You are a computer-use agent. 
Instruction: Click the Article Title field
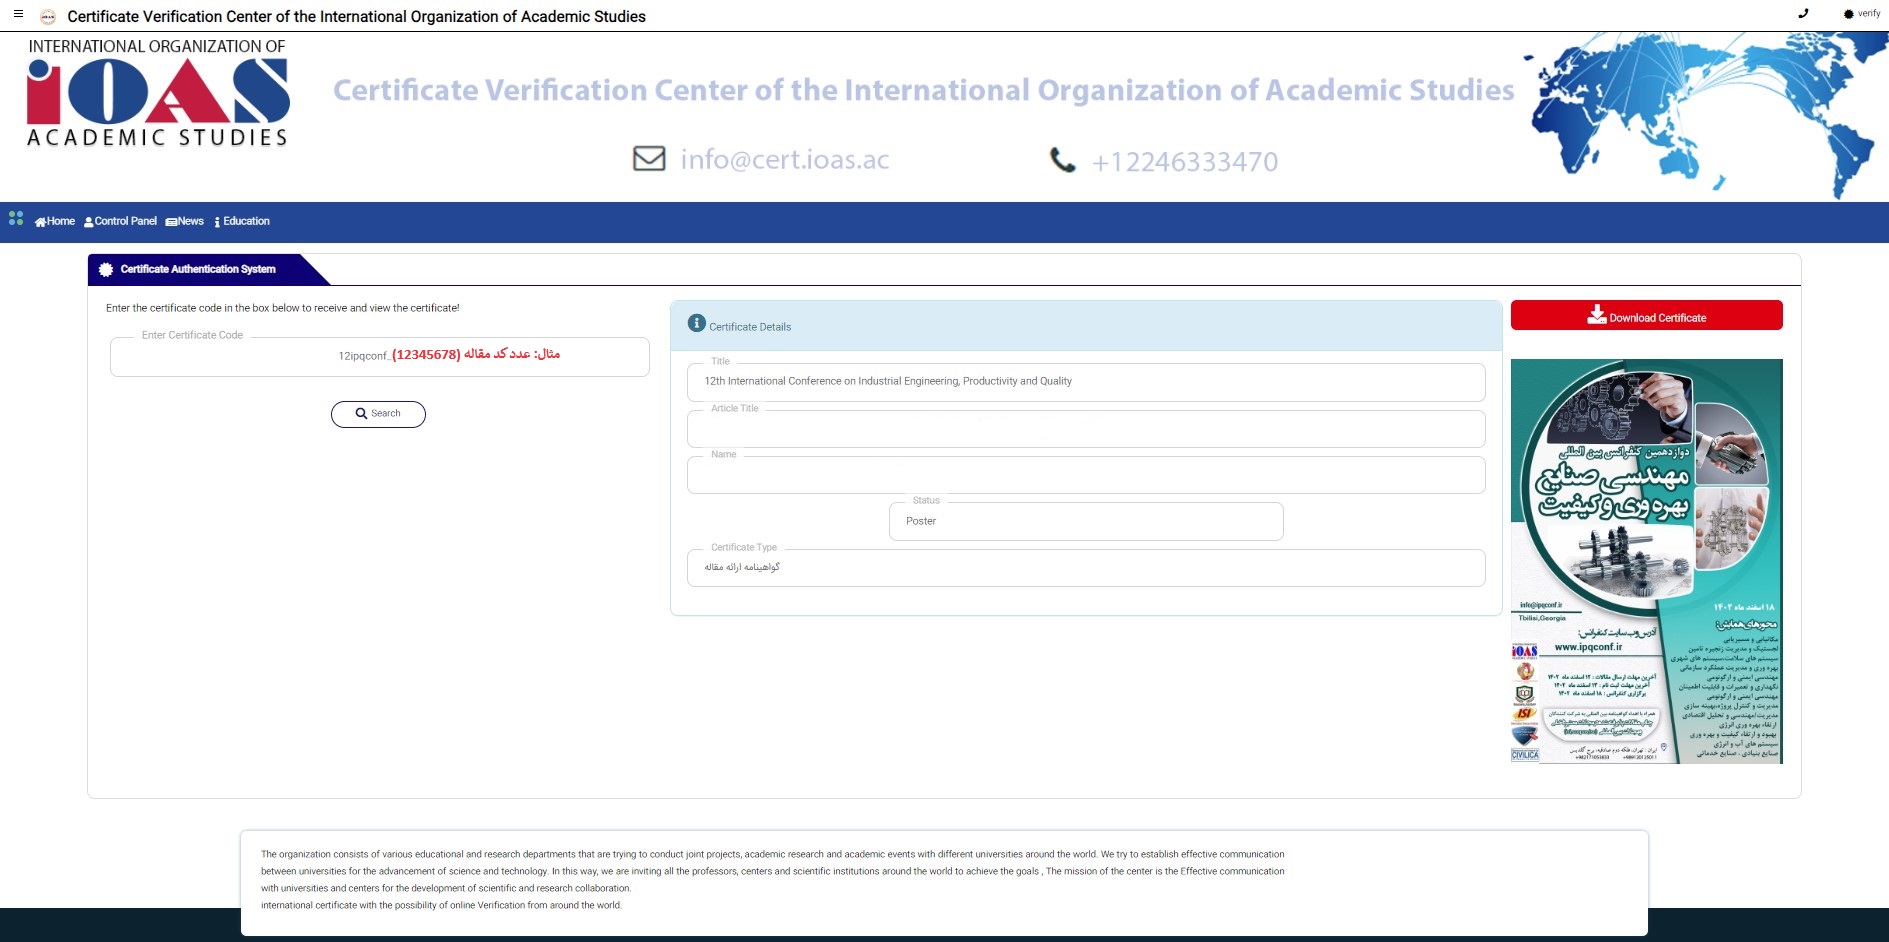tap(1086, 429)
